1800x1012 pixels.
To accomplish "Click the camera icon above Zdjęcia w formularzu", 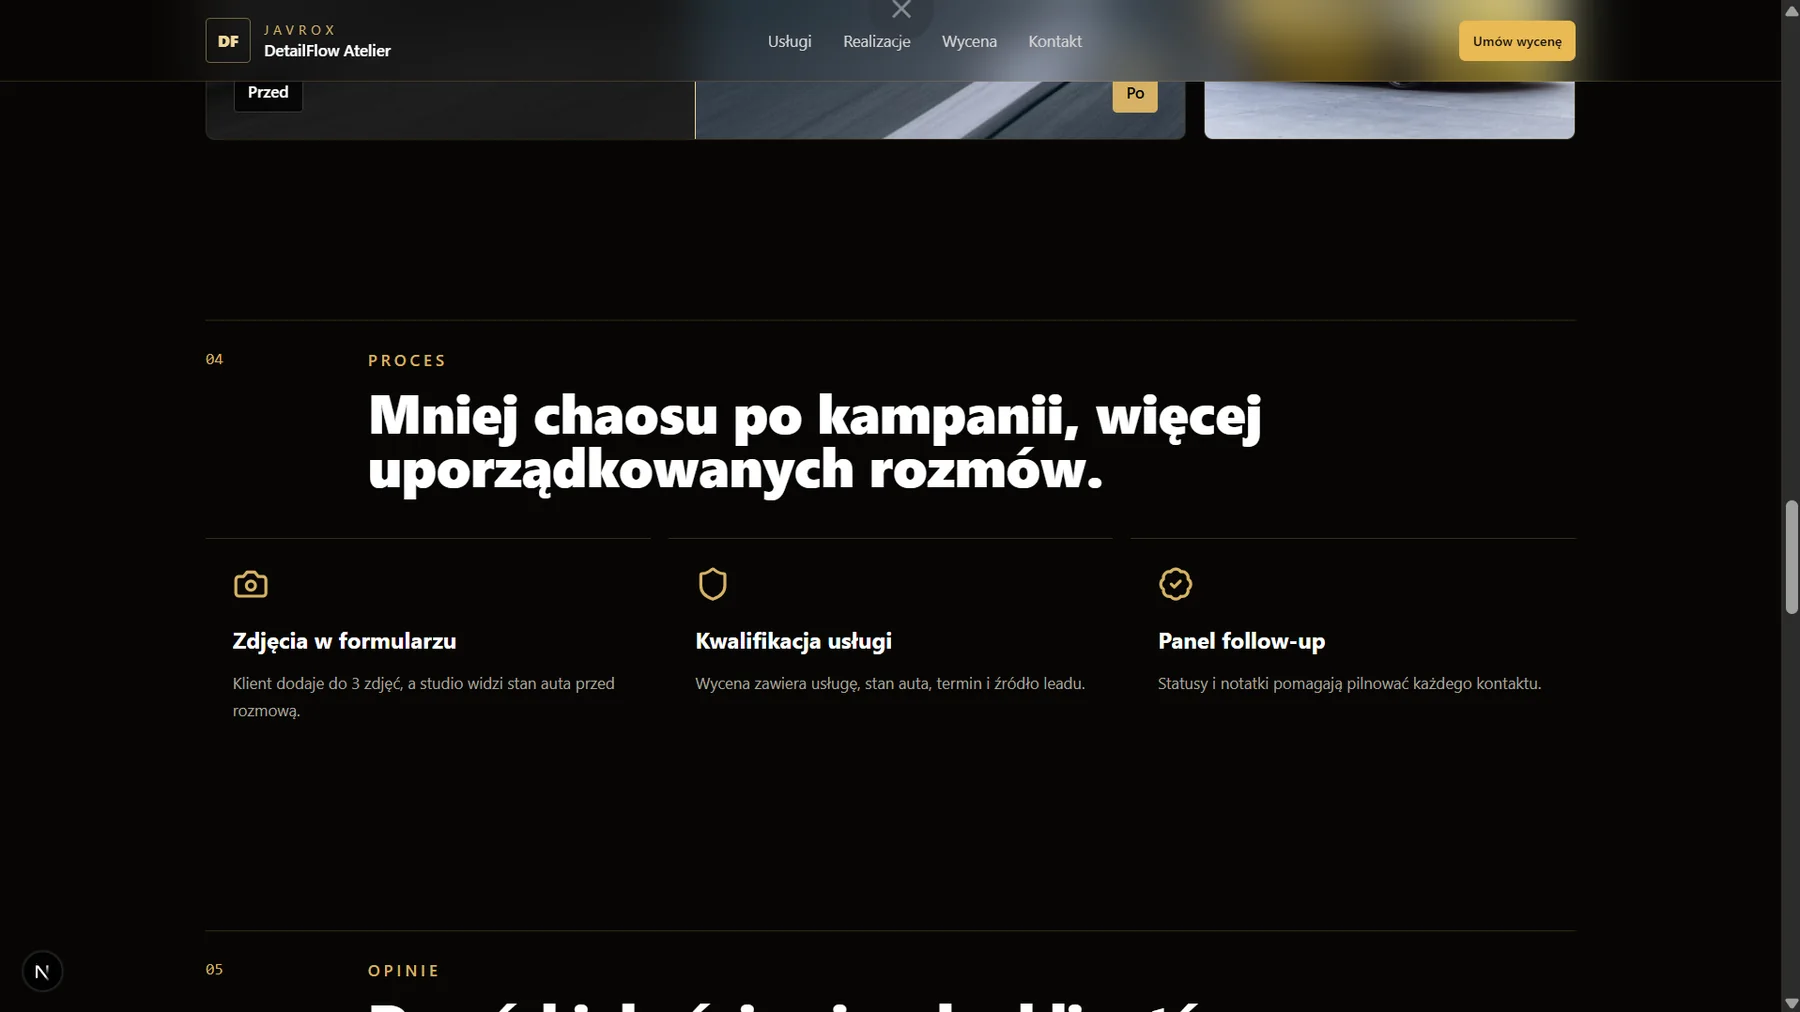I will coord(251,584).
